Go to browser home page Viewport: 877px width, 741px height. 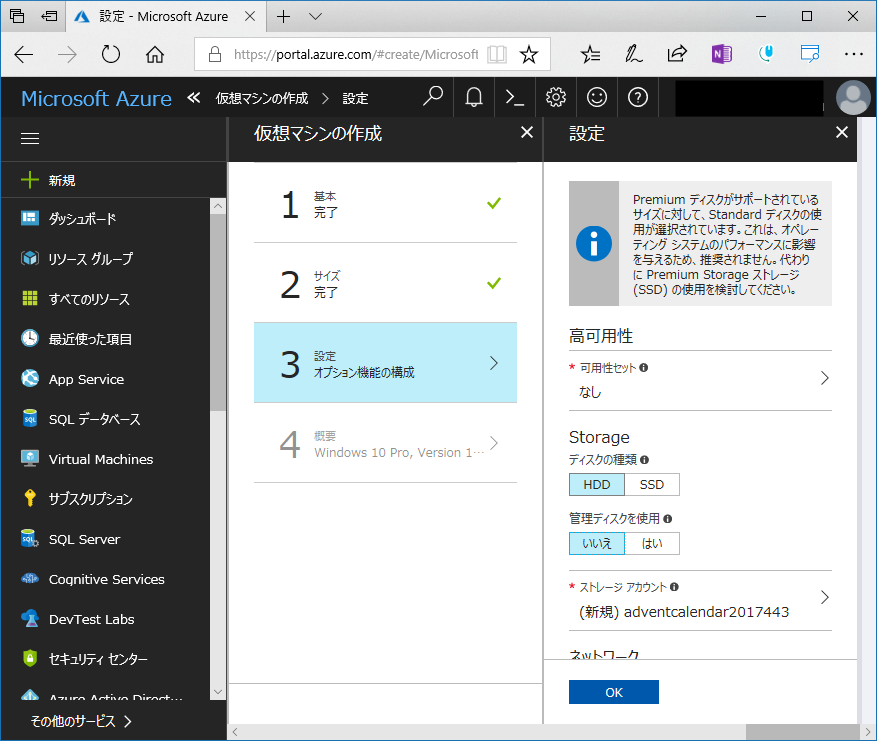[x=155, y=54]
